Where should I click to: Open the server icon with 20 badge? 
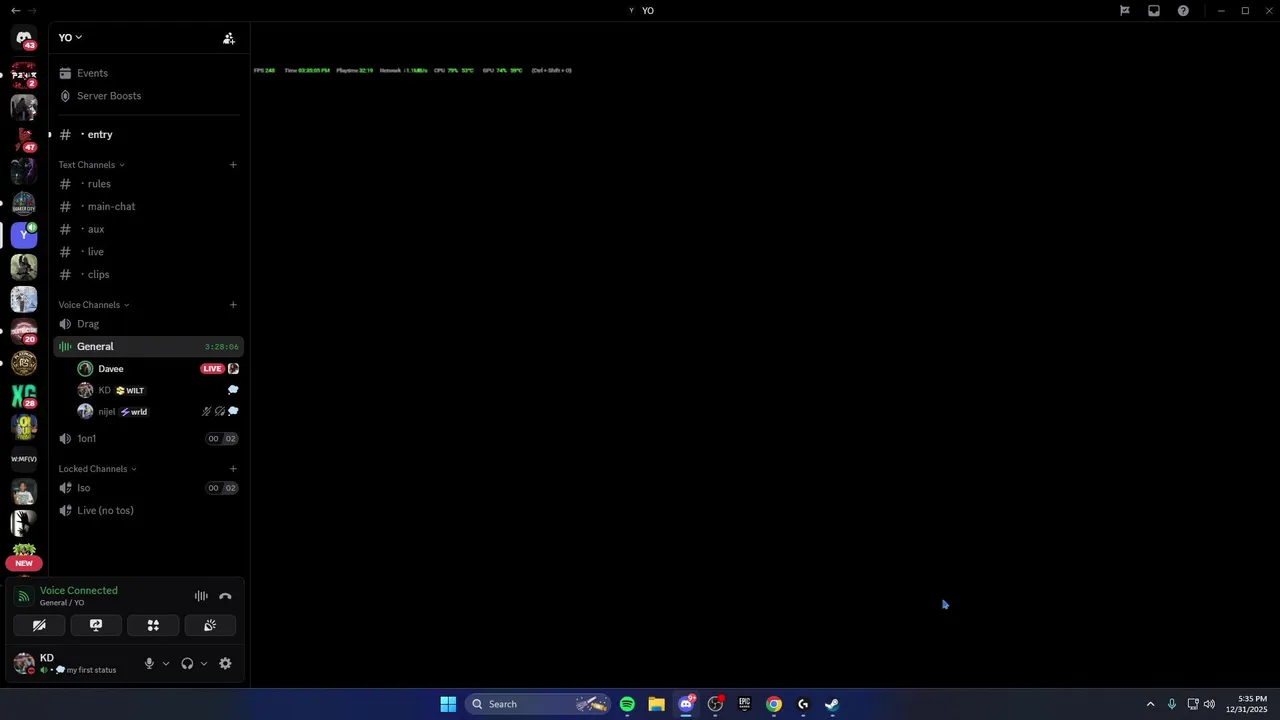coord(24,331)
